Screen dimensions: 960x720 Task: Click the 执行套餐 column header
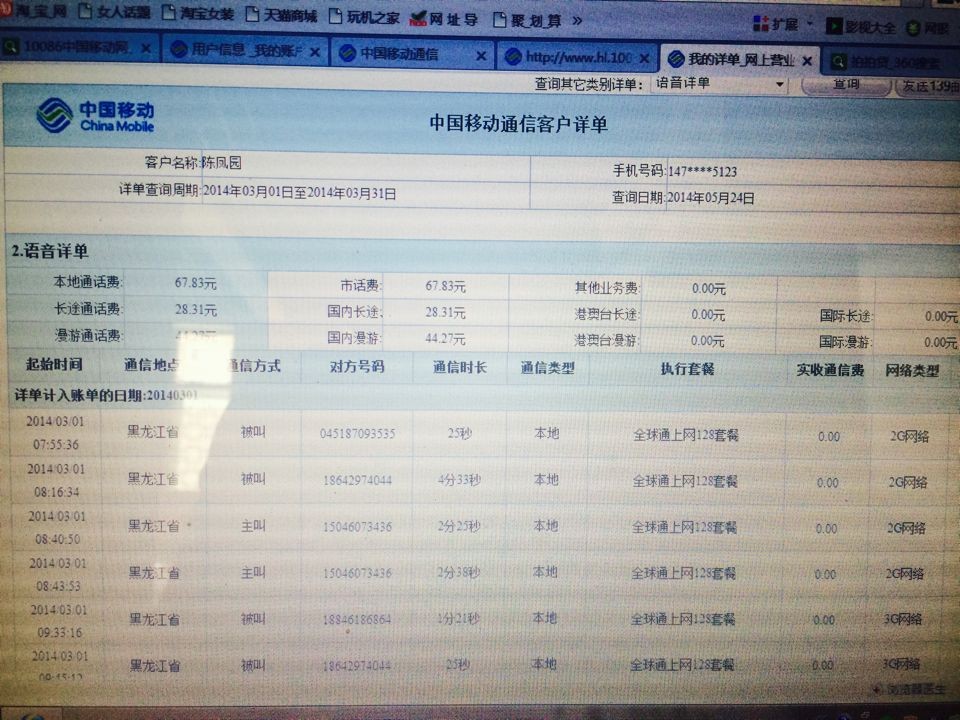688,369
